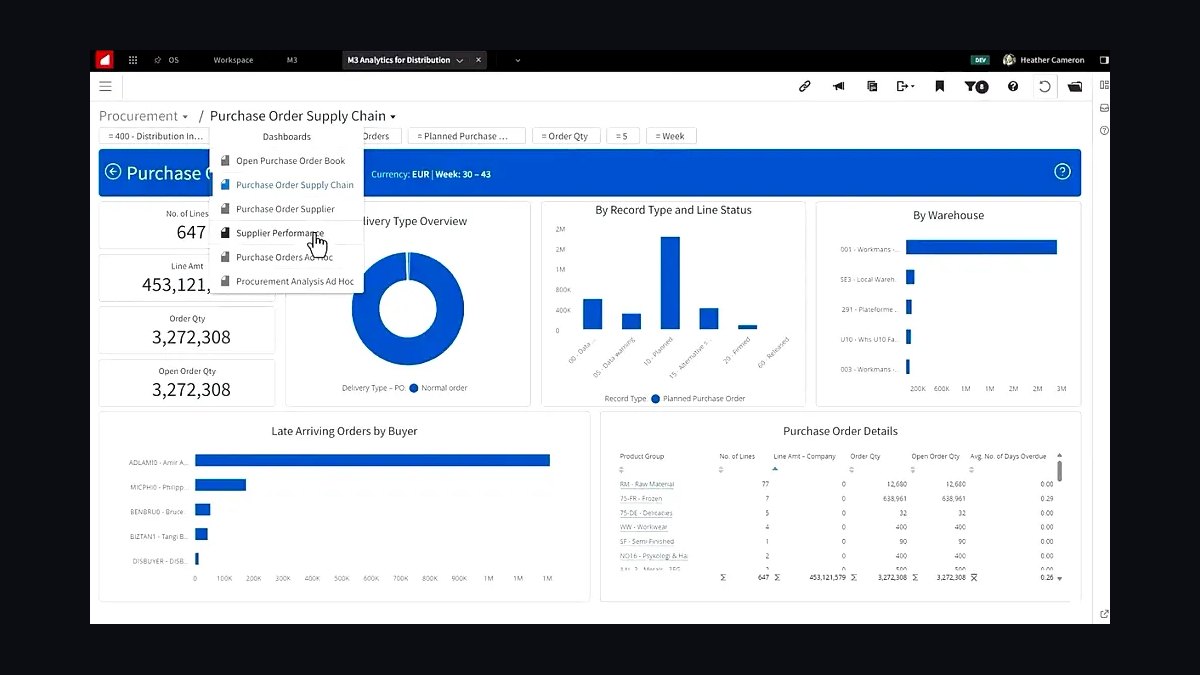Click the bookmark icon in toolbar
This screenshot has height=675, width=1200.
tap(940, 87)
